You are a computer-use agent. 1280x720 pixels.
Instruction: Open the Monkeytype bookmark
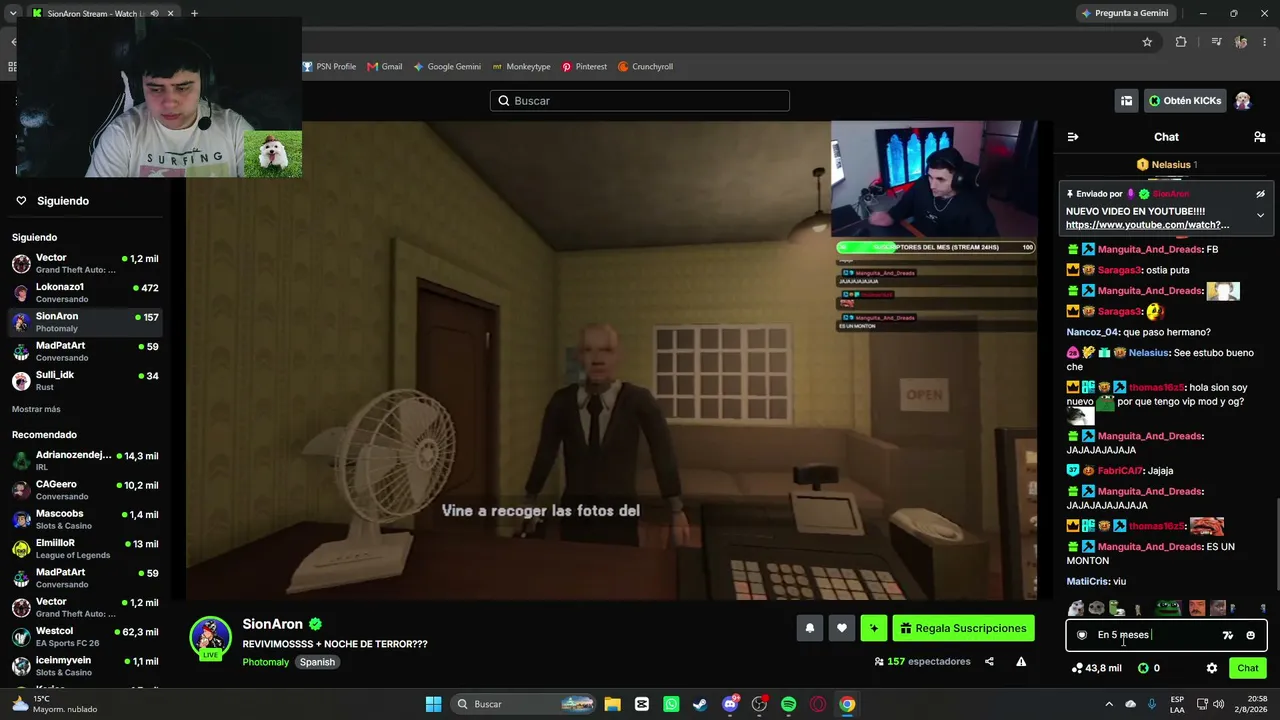pos(521,67)
